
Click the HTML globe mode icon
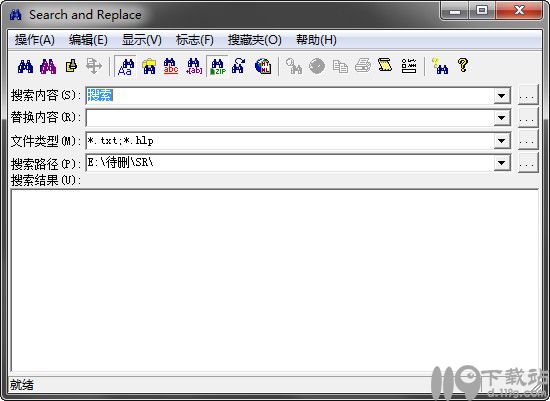point(263,66)
